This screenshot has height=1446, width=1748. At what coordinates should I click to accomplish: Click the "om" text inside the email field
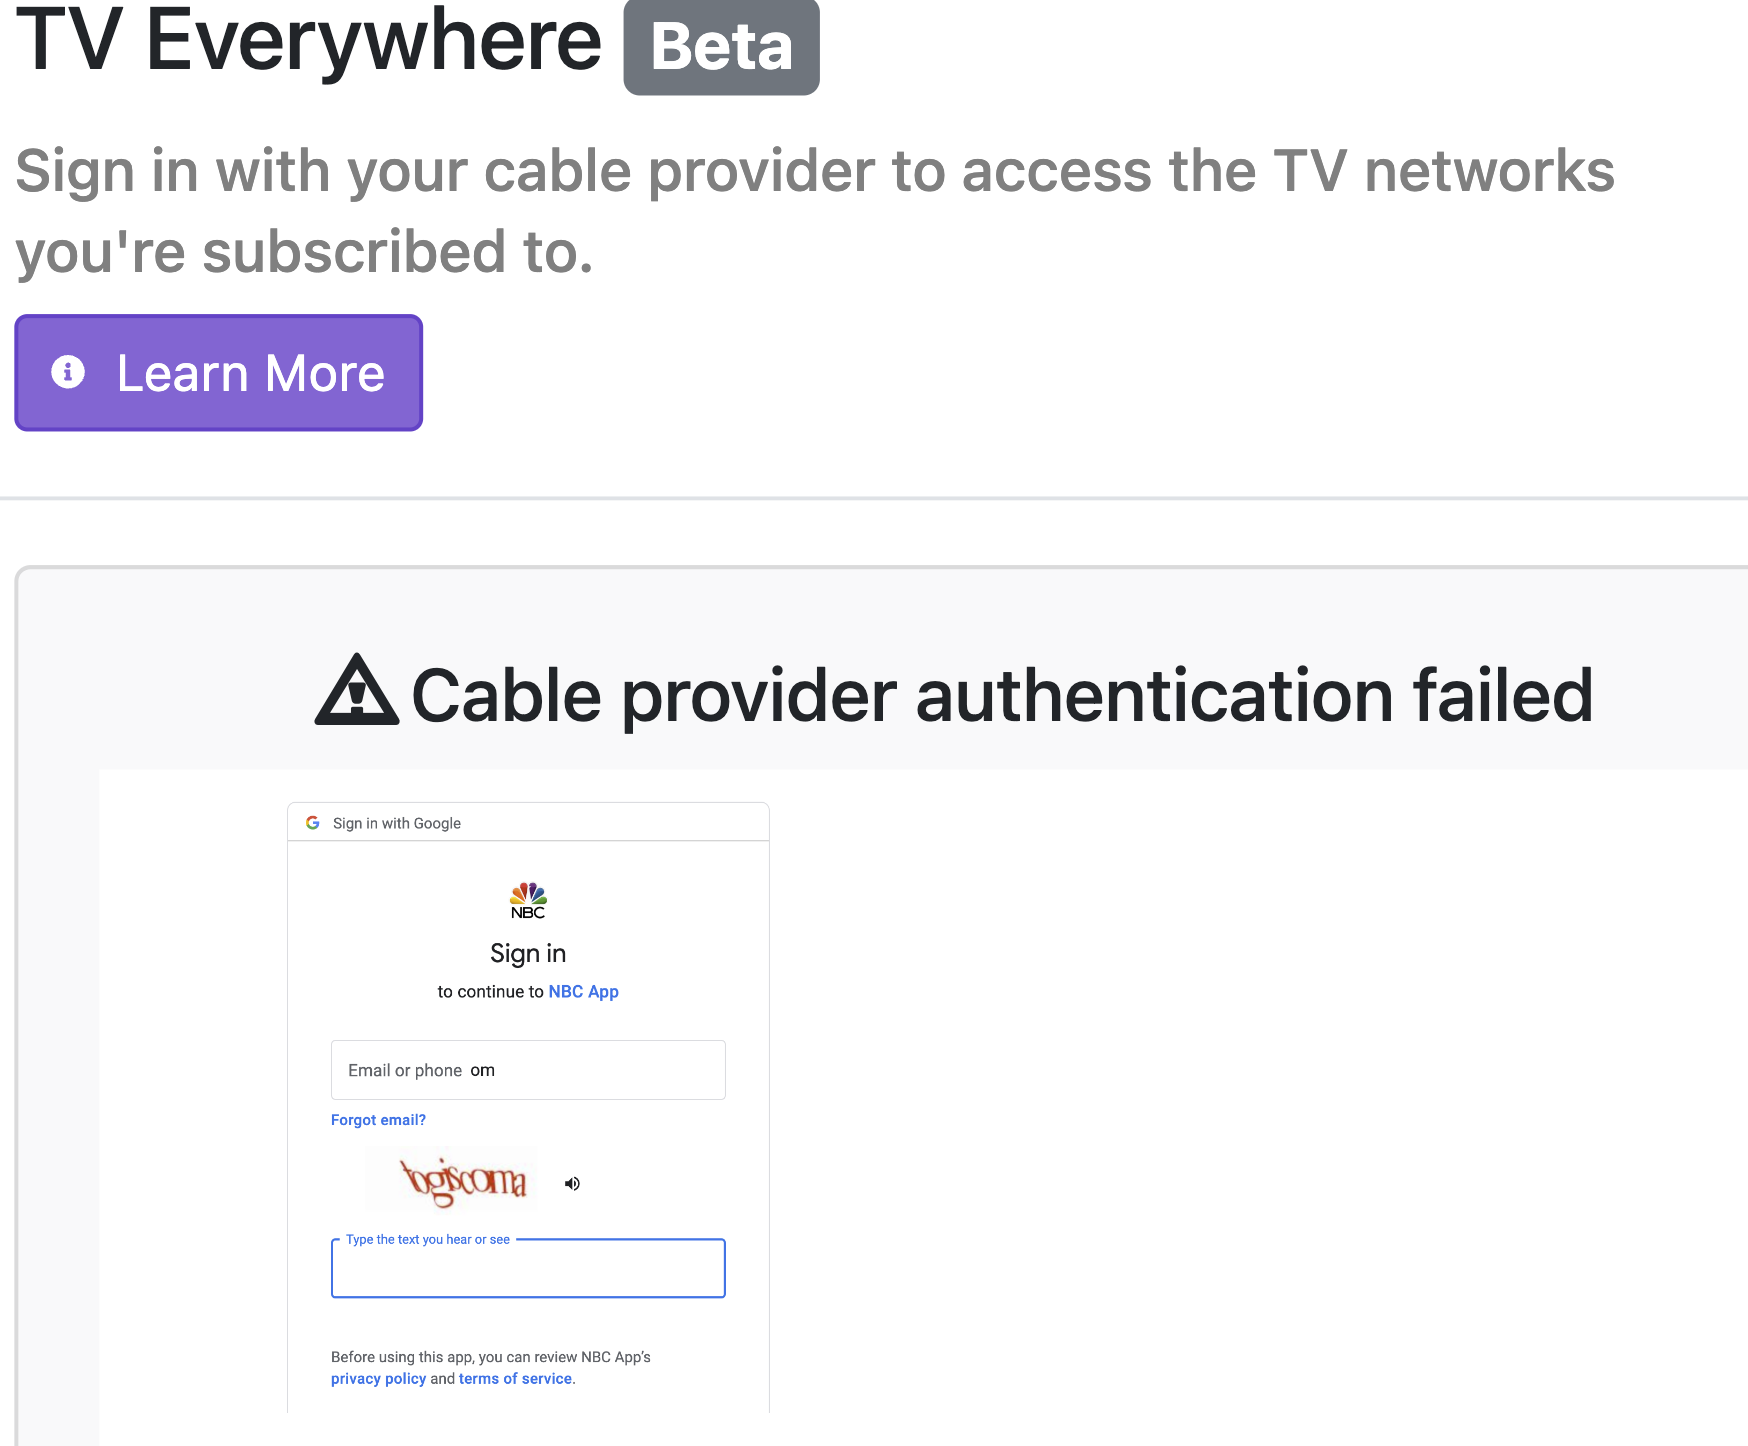coord(482,1069)
